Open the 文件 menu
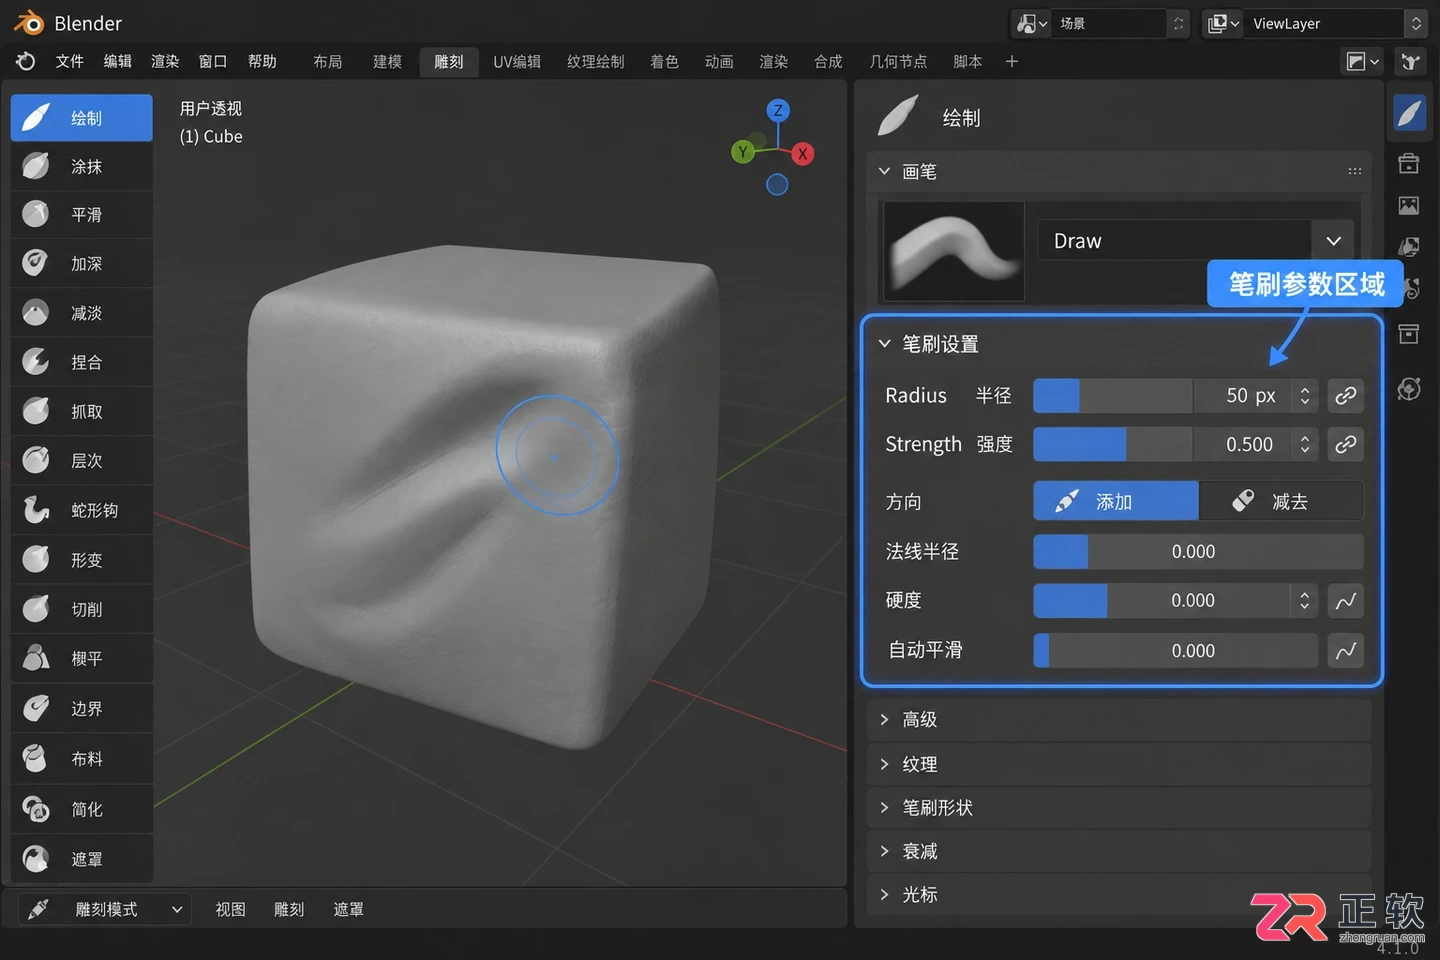 coord(70,62)
